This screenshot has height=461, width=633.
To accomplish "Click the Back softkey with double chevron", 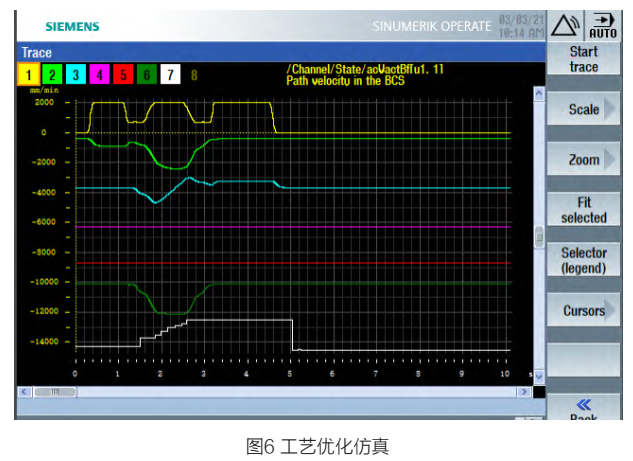I will tap(583, 408).
